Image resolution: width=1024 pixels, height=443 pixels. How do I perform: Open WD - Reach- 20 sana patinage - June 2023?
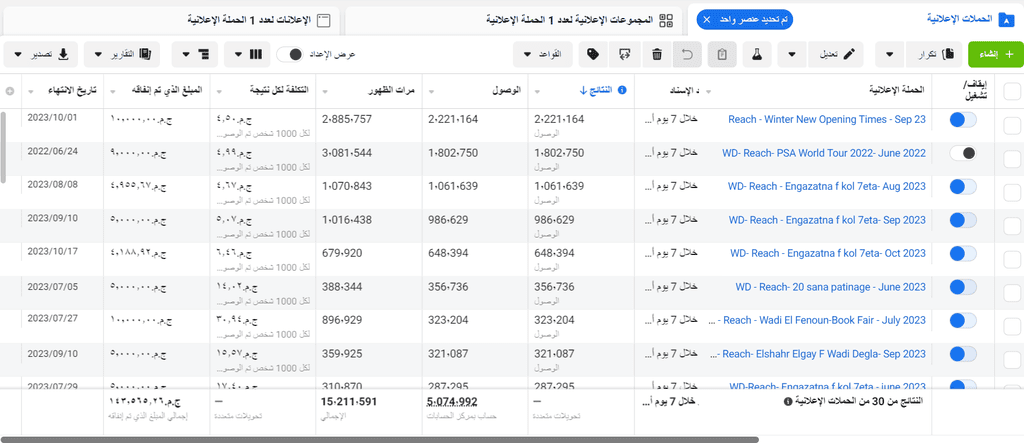(x=831, y=287)
